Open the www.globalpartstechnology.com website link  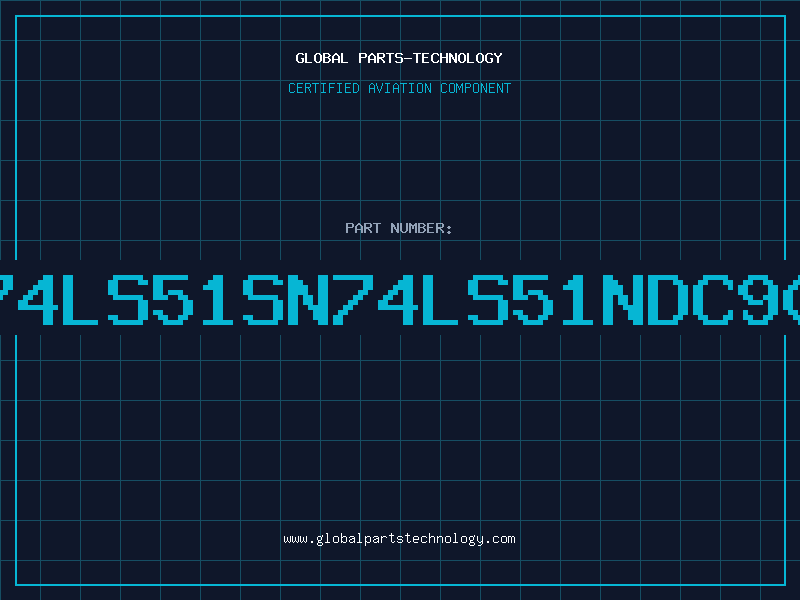click(x=399, y=539)
